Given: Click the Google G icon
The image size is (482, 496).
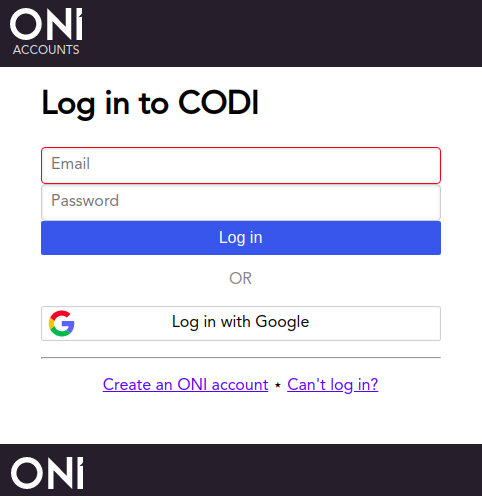Looking at the screenshot, I should (61, 323).
